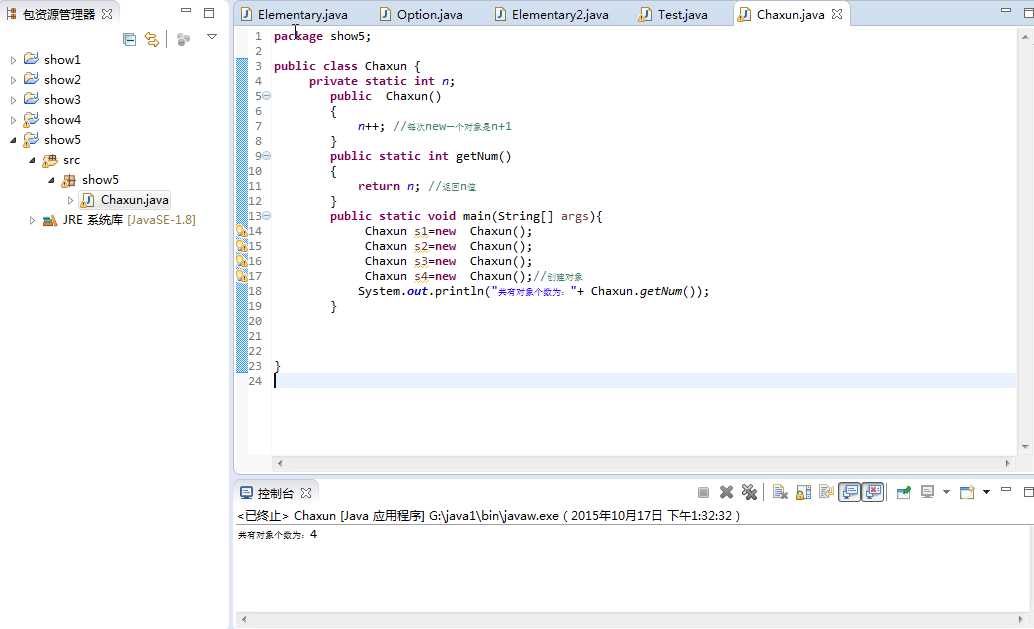This screenshot has width=1034, height=629.
Task: Click the getNum() method name on line 9
Action: pos(483,156)
